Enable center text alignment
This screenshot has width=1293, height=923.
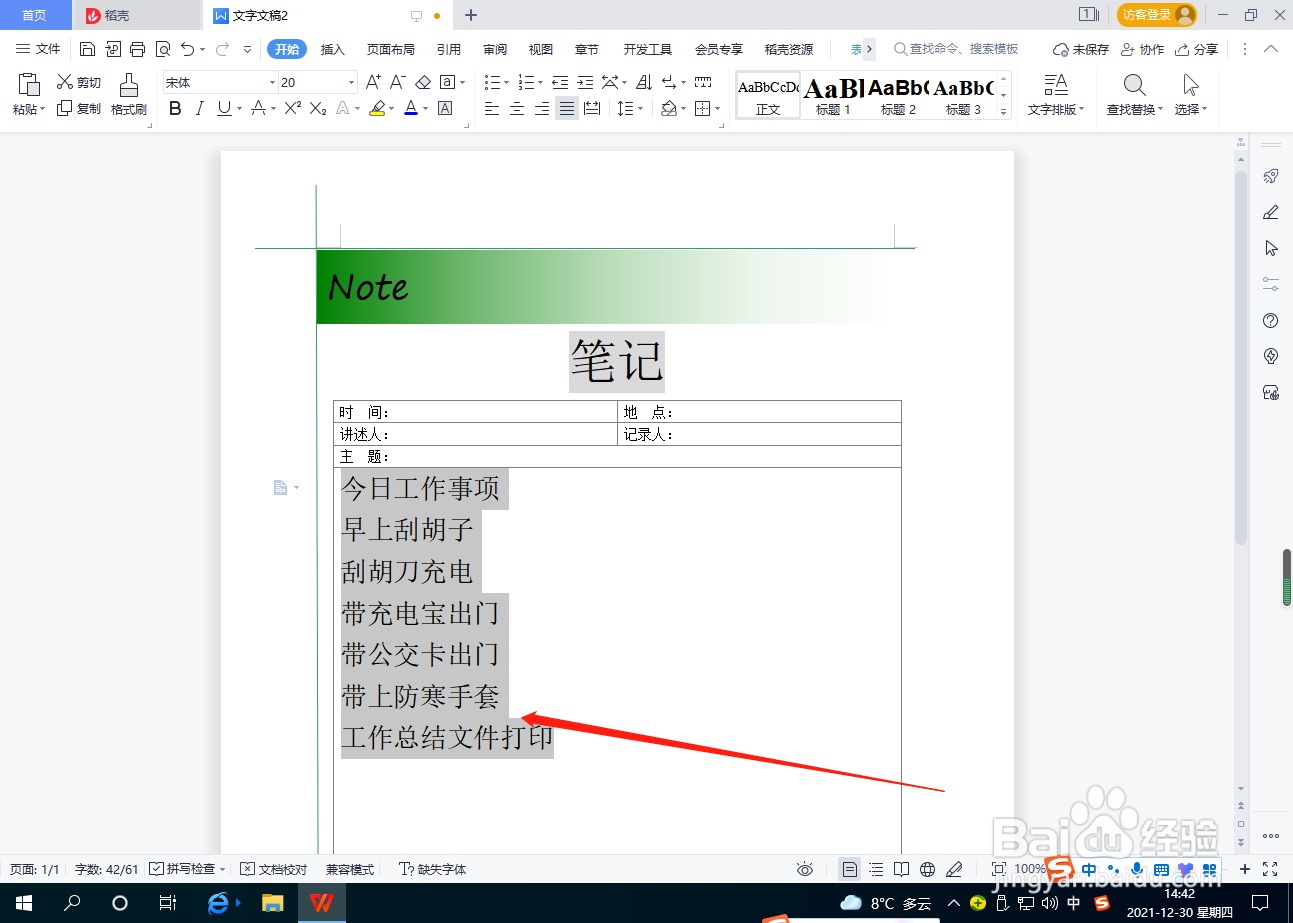516,108
